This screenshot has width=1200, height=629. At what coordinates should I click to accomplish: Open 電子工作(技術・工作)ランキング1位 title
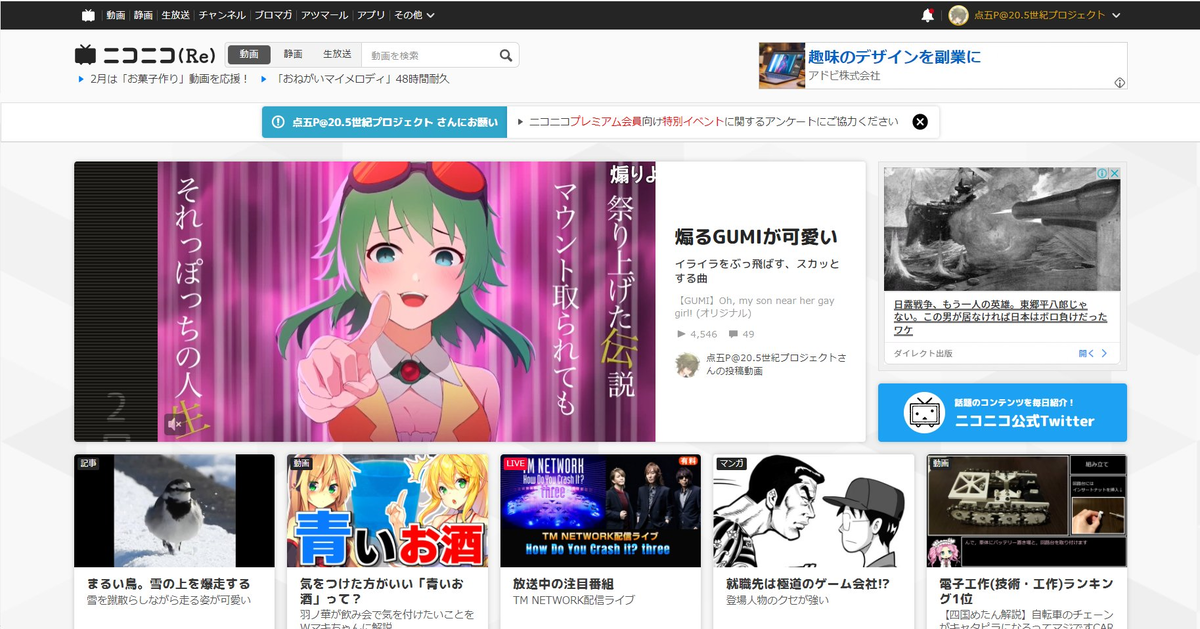coord(1027,591)
